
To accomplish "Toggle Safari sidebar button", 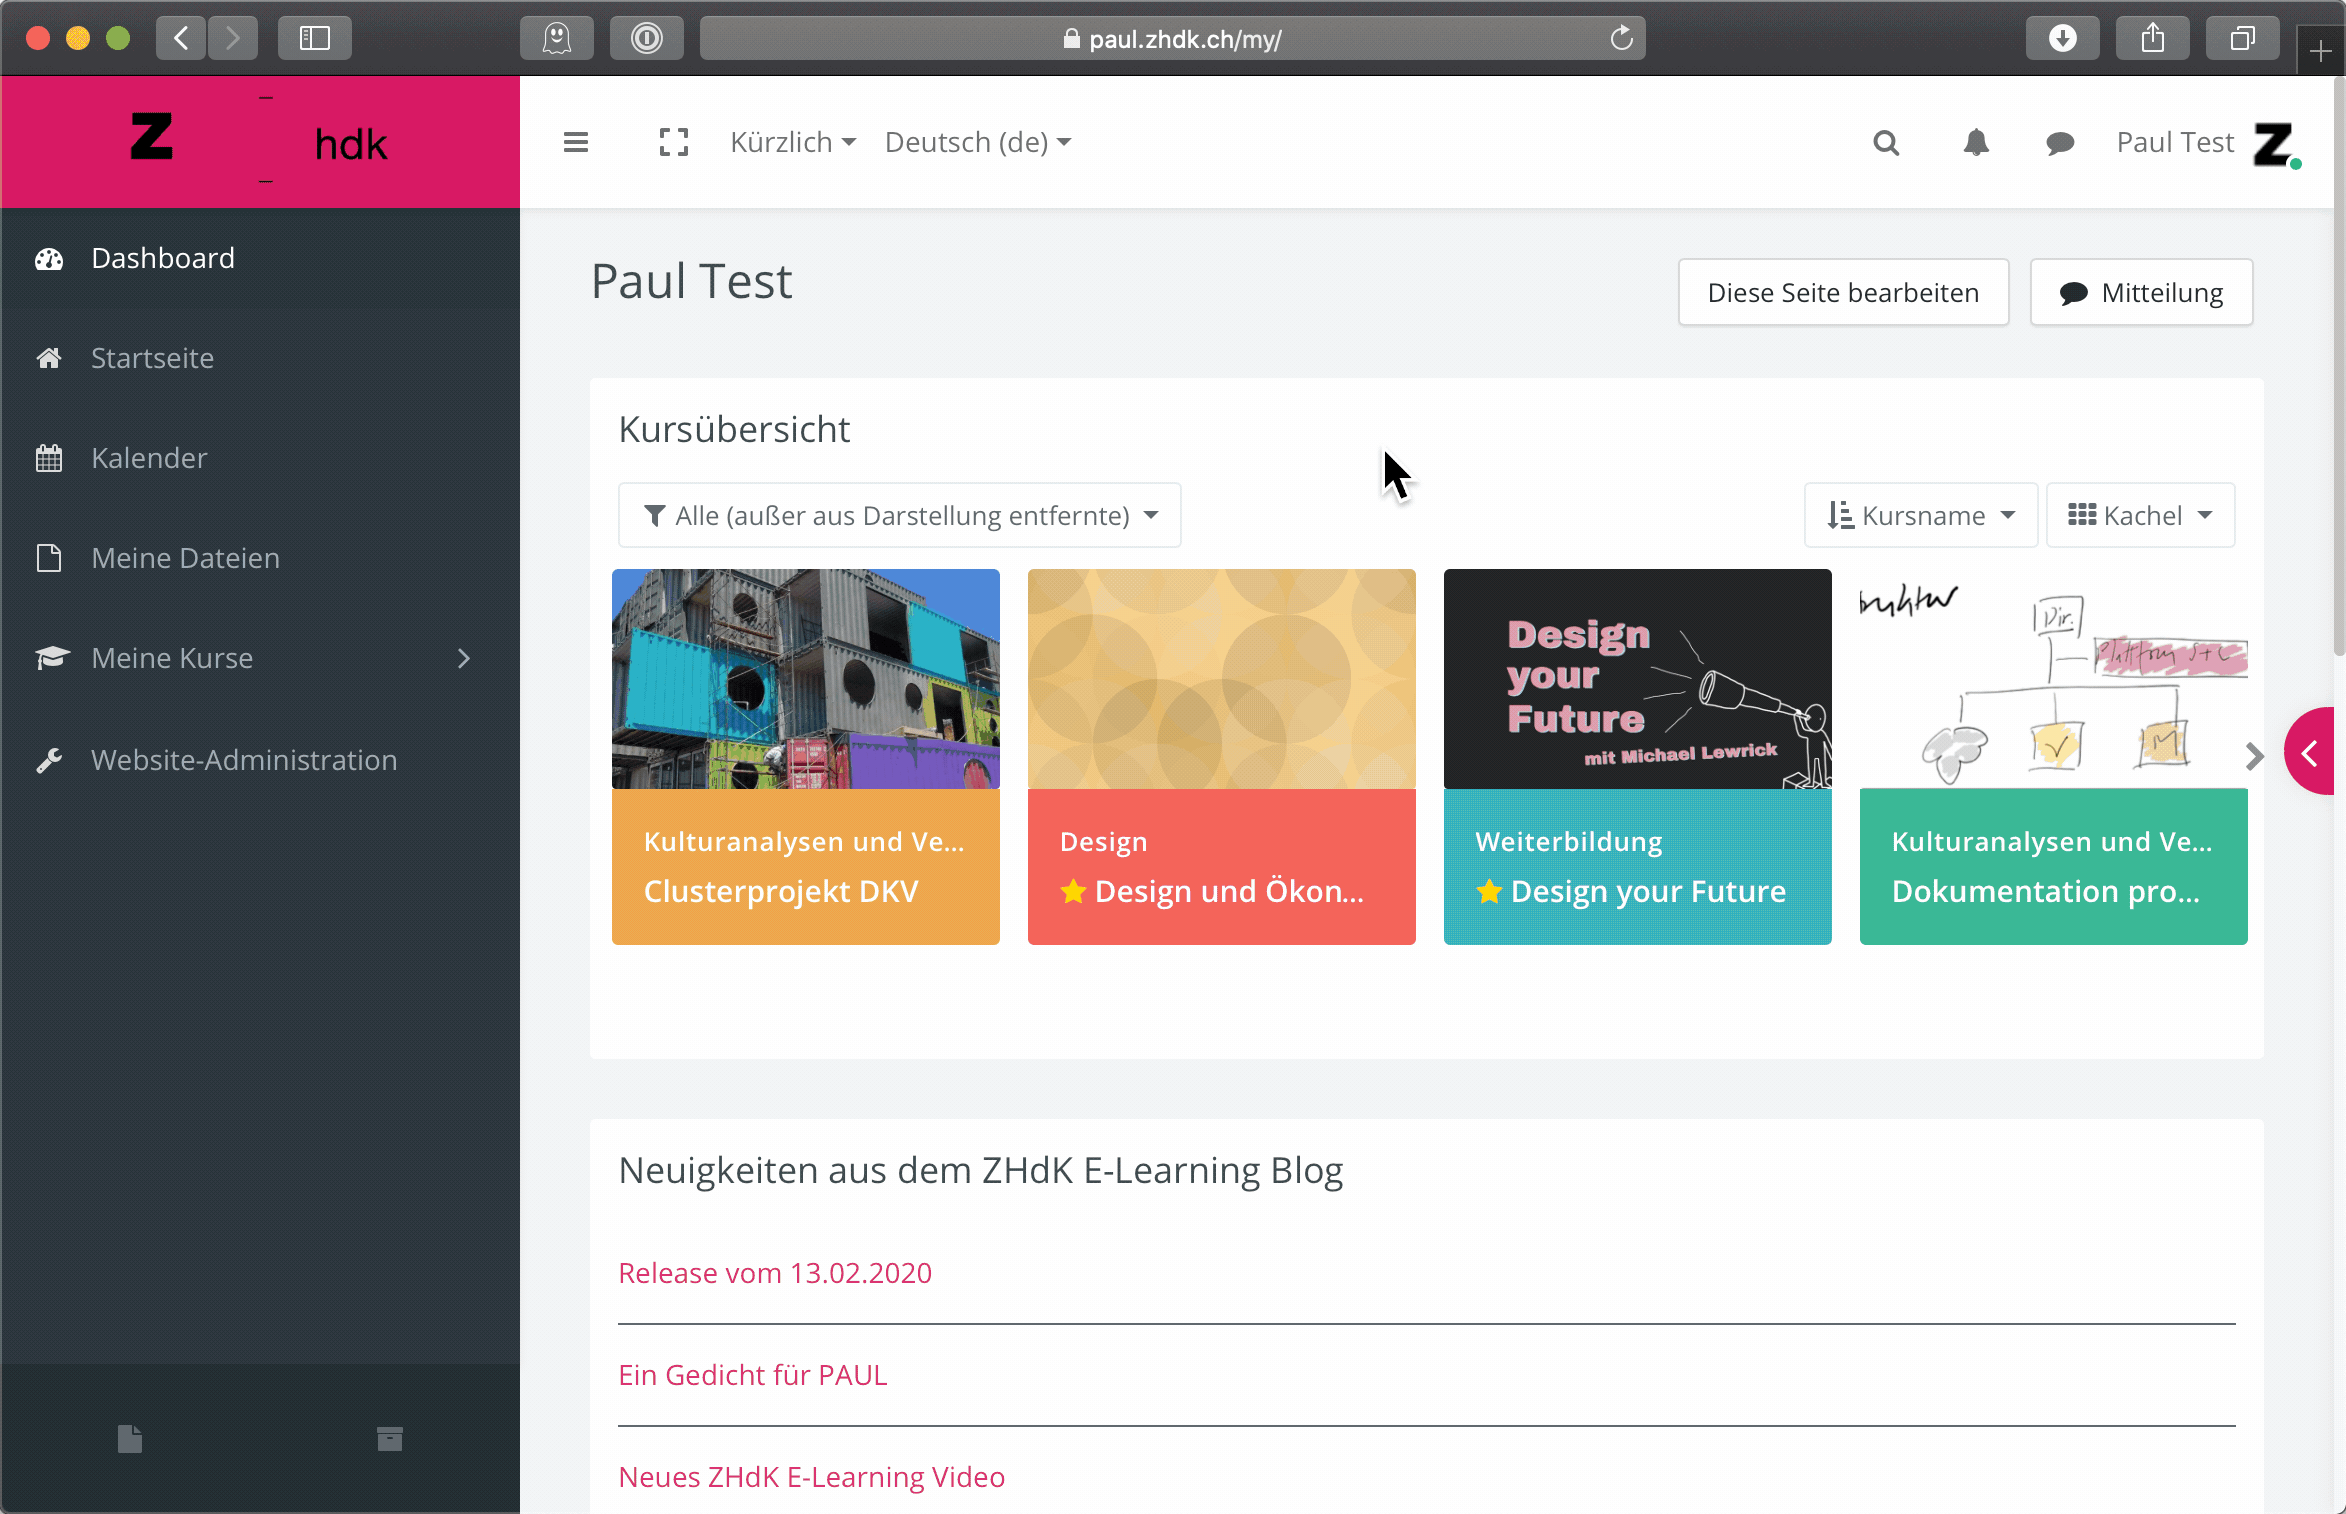I will pyautogui.click(x=315, y=39).
